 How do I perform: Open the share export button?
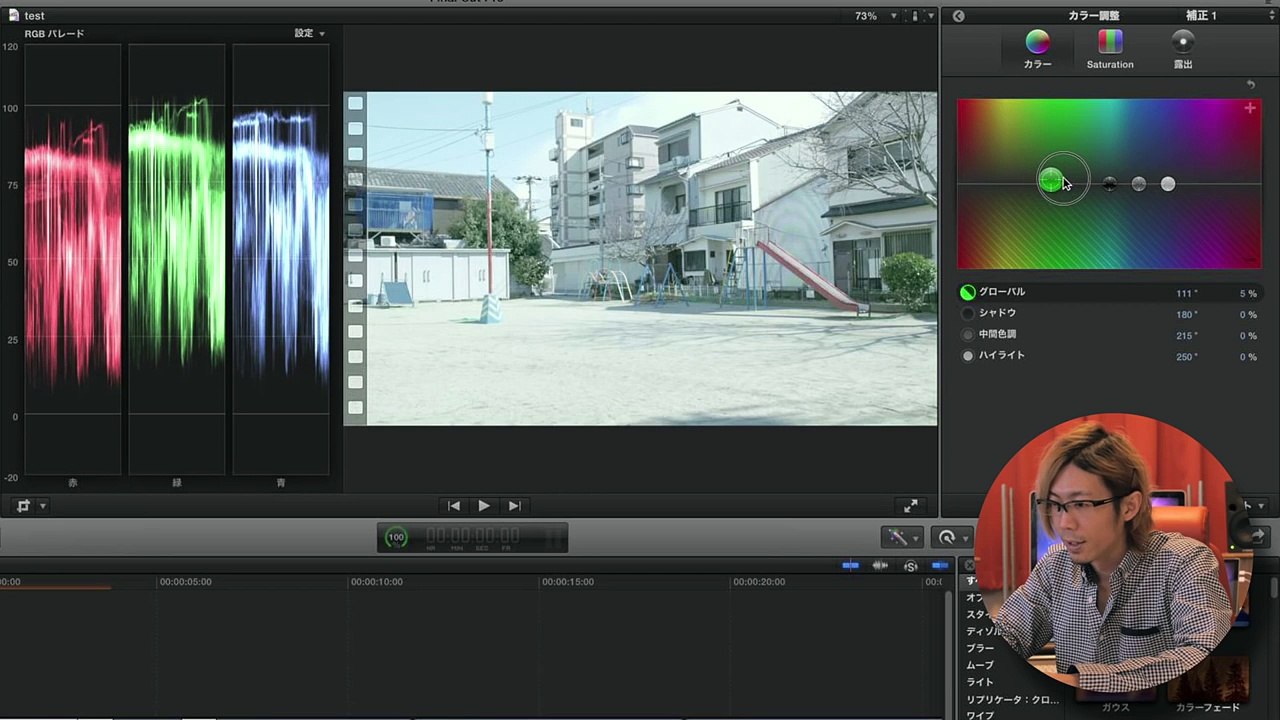(1257, 538)
